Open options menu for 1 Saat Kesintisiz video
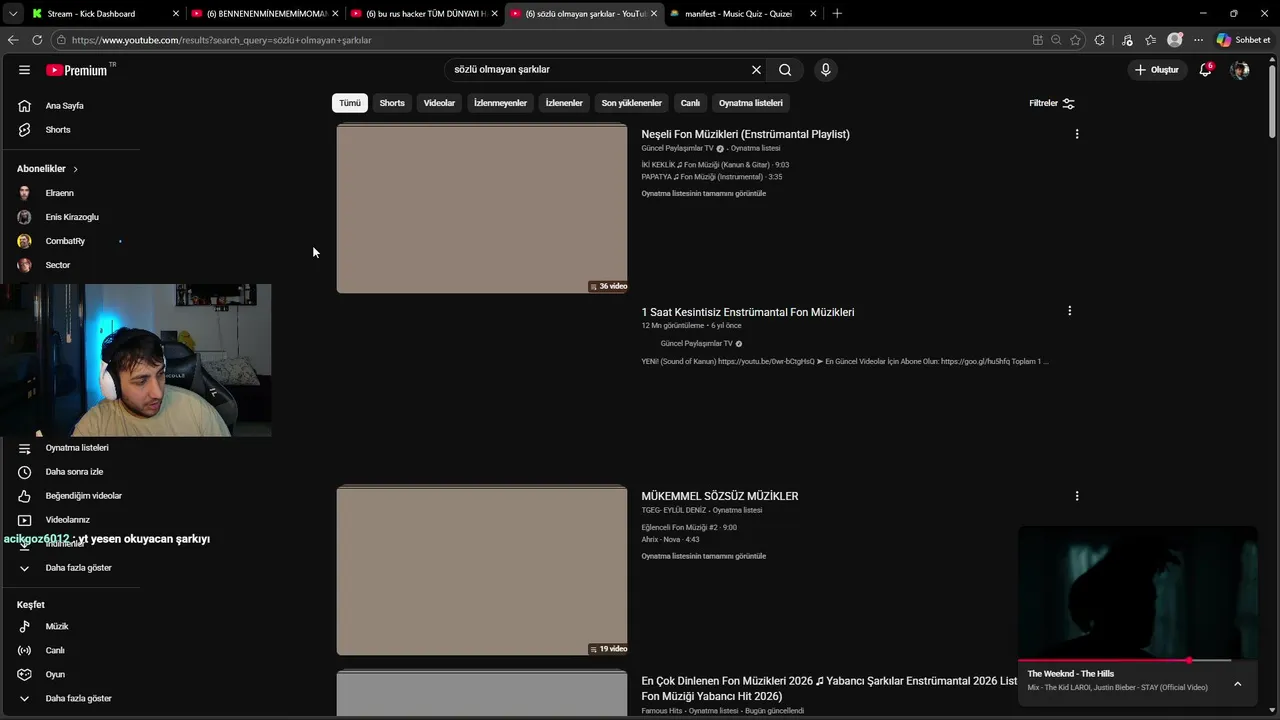 tap(1070, 311)
